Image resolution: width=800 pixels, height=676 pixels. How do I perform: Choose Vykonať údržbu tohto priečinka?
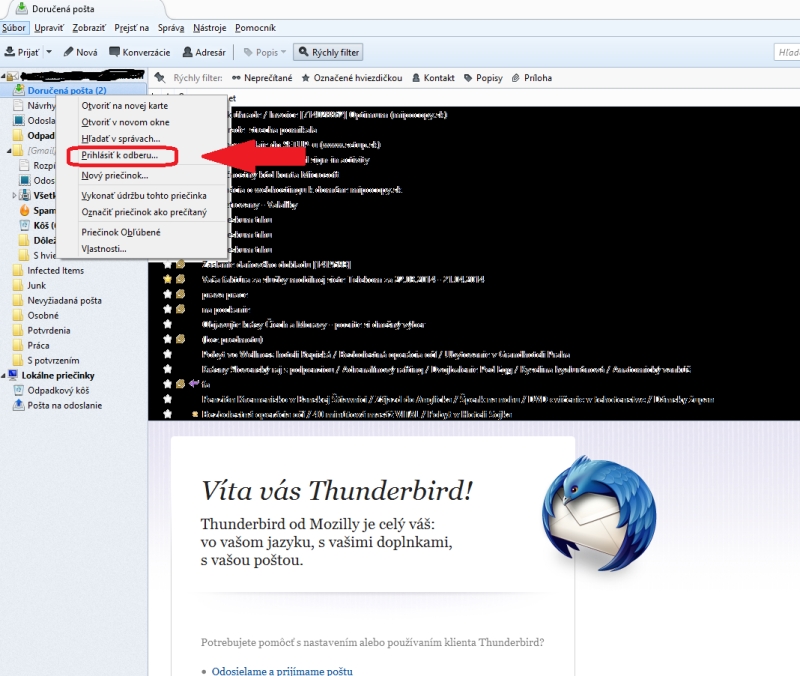coord(144,196)
